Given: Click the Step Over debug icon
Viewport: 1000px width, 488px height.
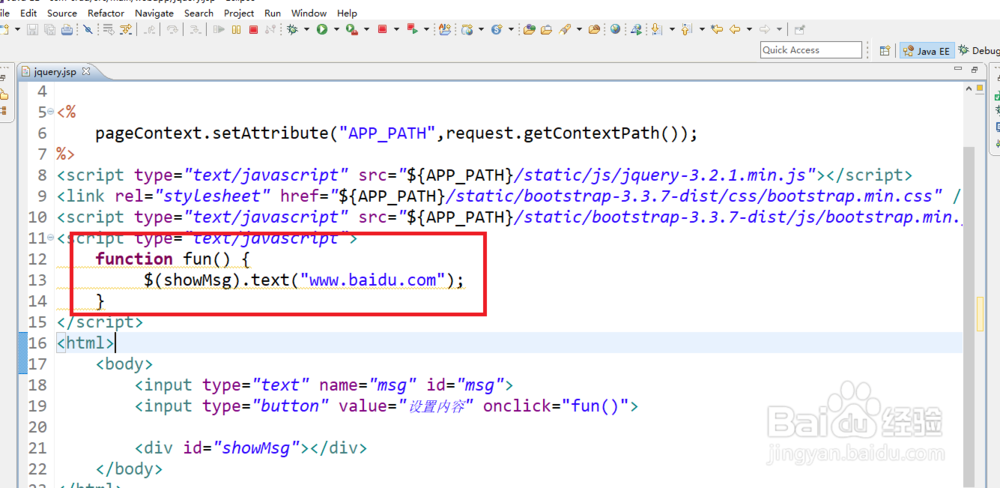Looking at the screenshot, I should click(x=172, y=29).
